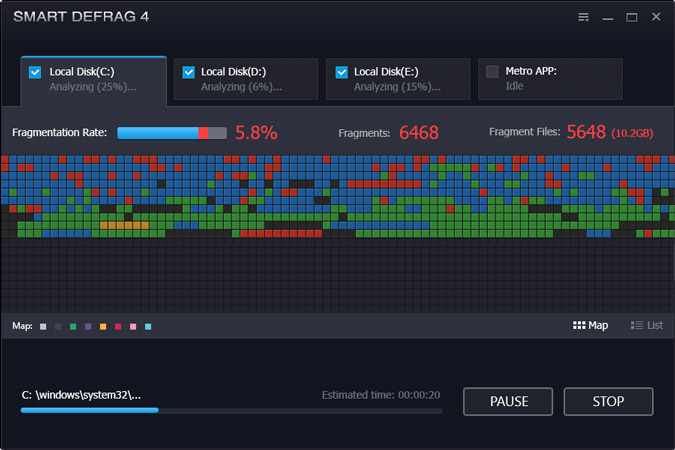Click the cyan map legend swatch
Screen dimensions: 675x450
pos(148,326)
